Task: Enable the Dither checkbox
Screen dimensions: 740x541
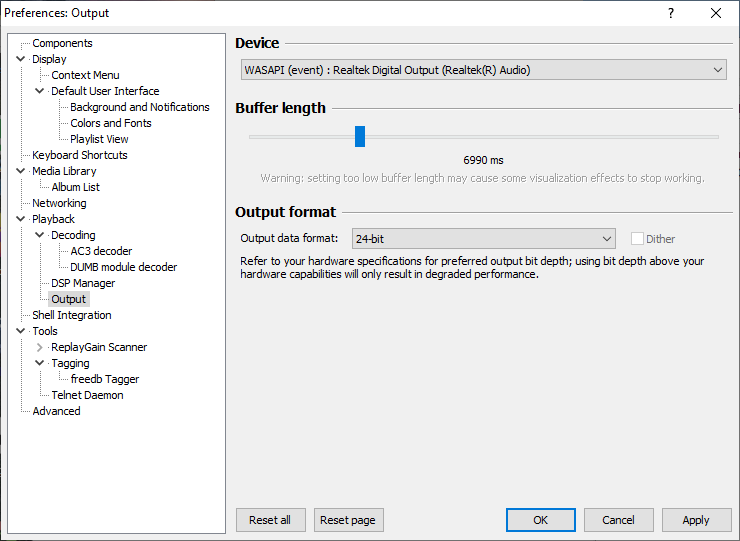Action: pos(637,239)
